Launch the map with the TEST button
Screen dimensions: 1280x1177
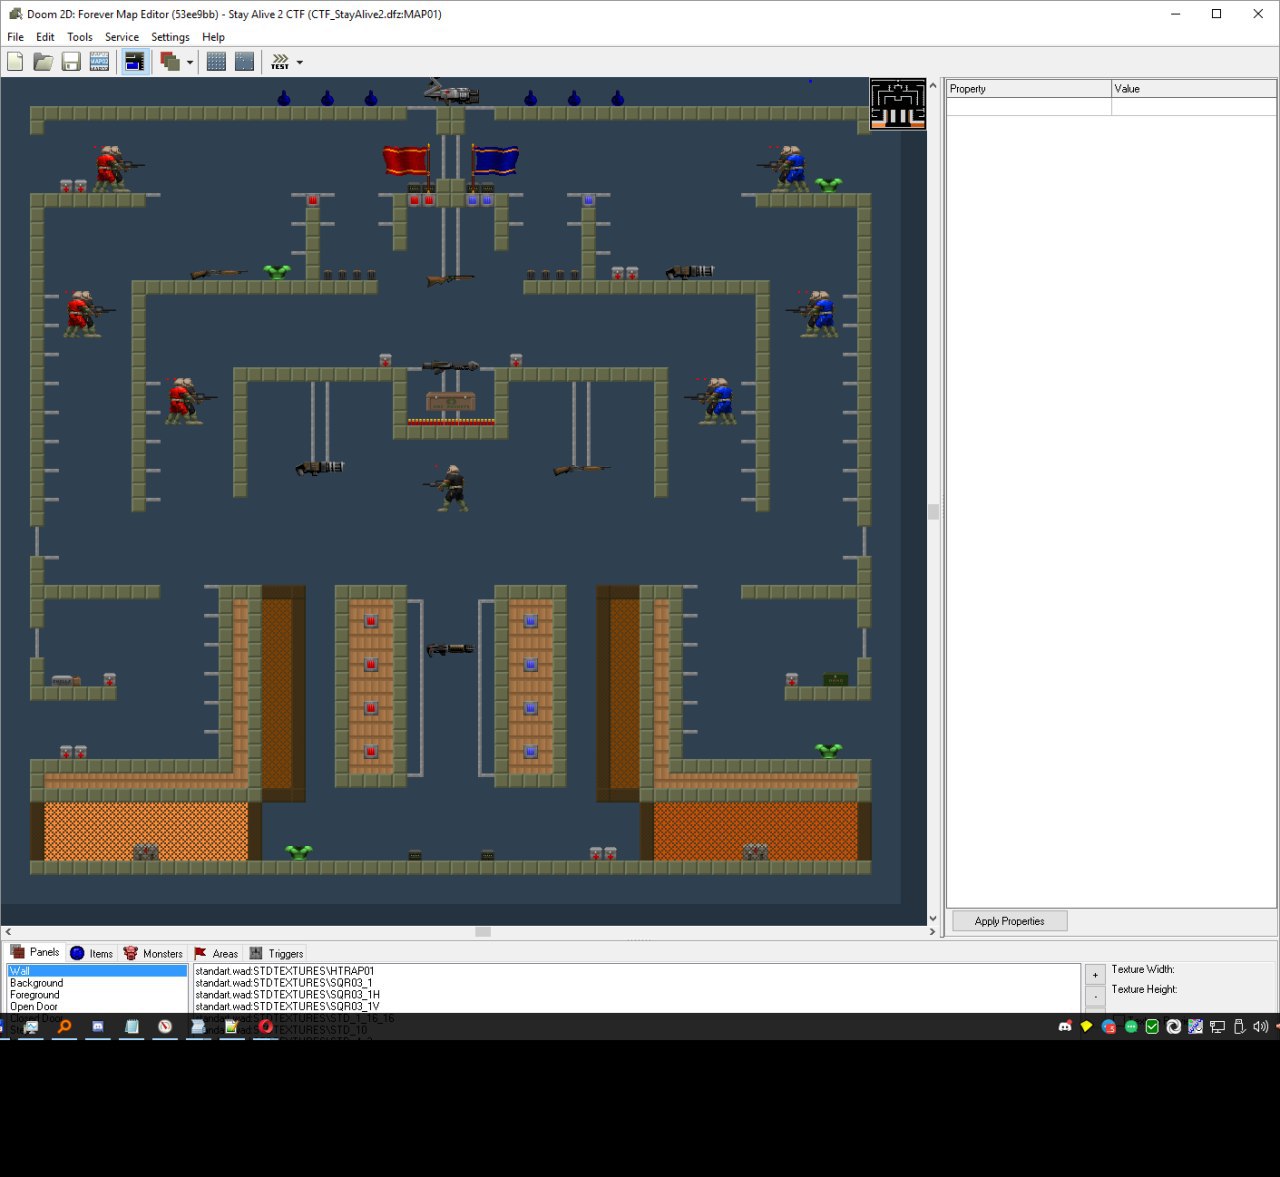point(280,62)
